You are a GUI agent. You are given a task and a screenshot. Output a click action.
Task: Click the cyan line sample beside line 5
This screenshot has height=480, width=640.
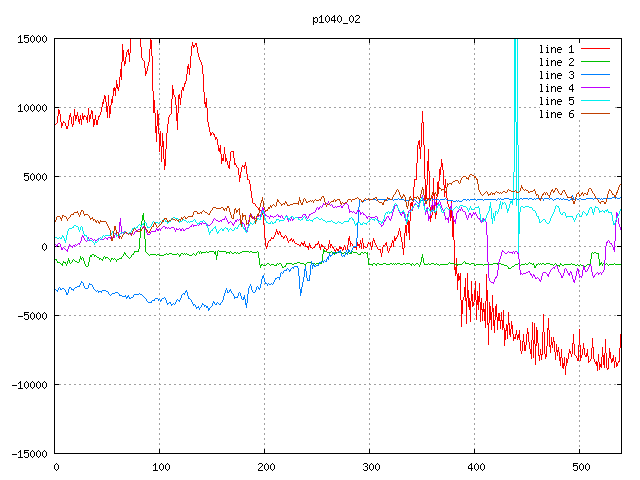pyautogui.click(x=596, y=101)
